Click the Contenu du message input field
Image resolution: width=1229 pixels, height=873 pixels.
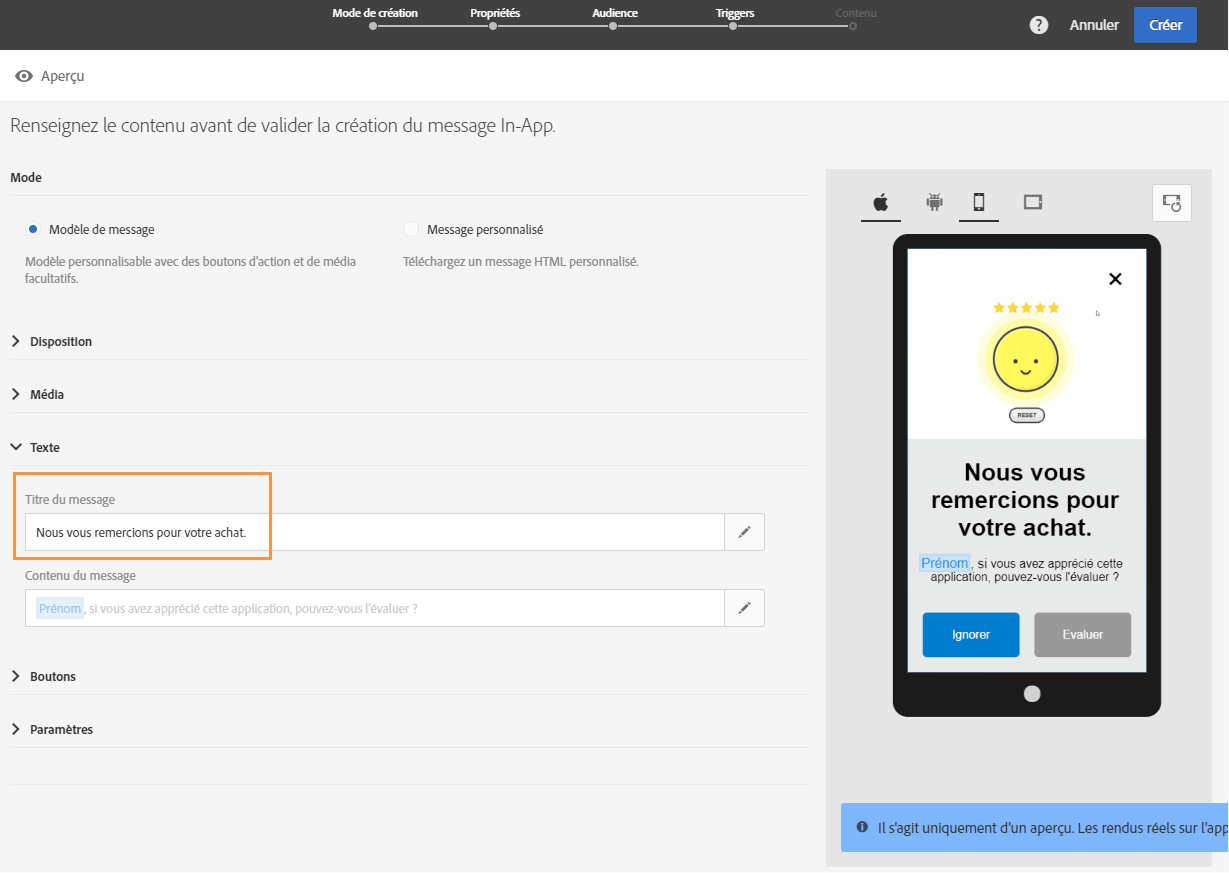[x=375, y=608]
